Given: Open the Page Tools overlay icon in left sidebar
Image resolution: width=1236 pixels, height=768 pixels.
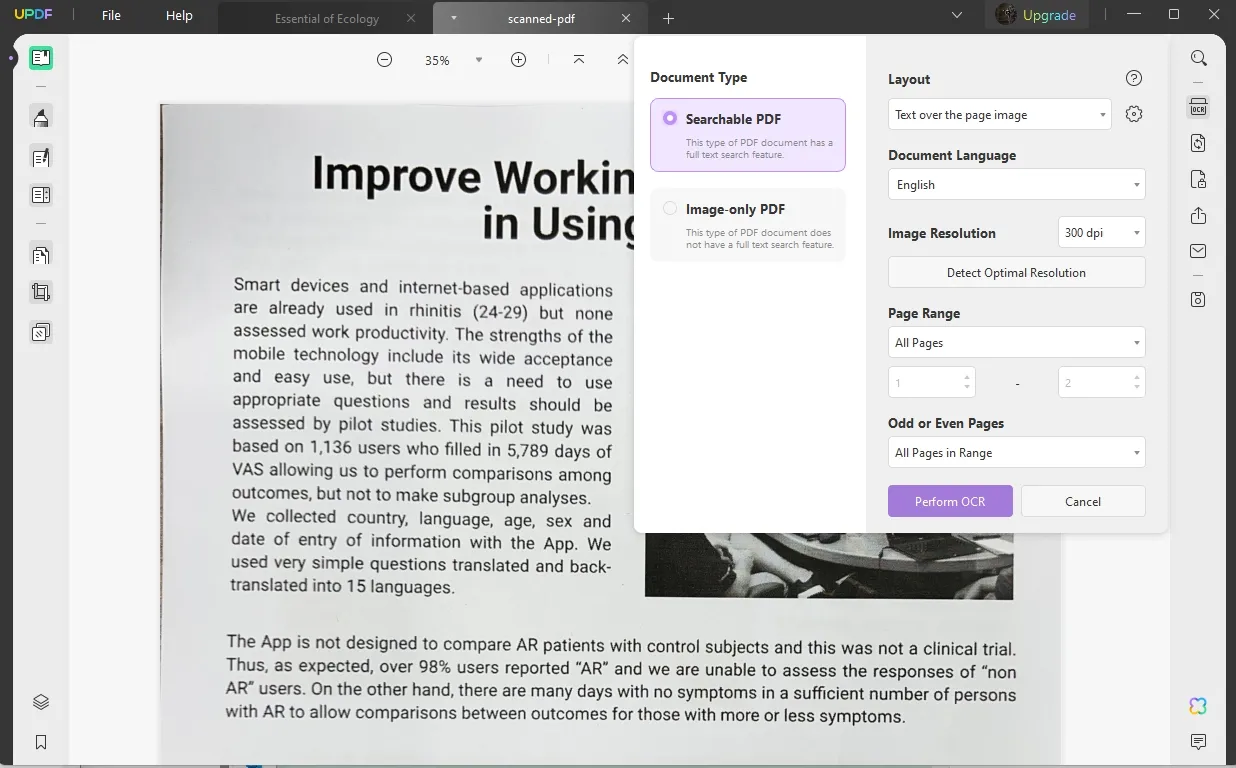Looking at the screenshot, I should click(41, 332).
